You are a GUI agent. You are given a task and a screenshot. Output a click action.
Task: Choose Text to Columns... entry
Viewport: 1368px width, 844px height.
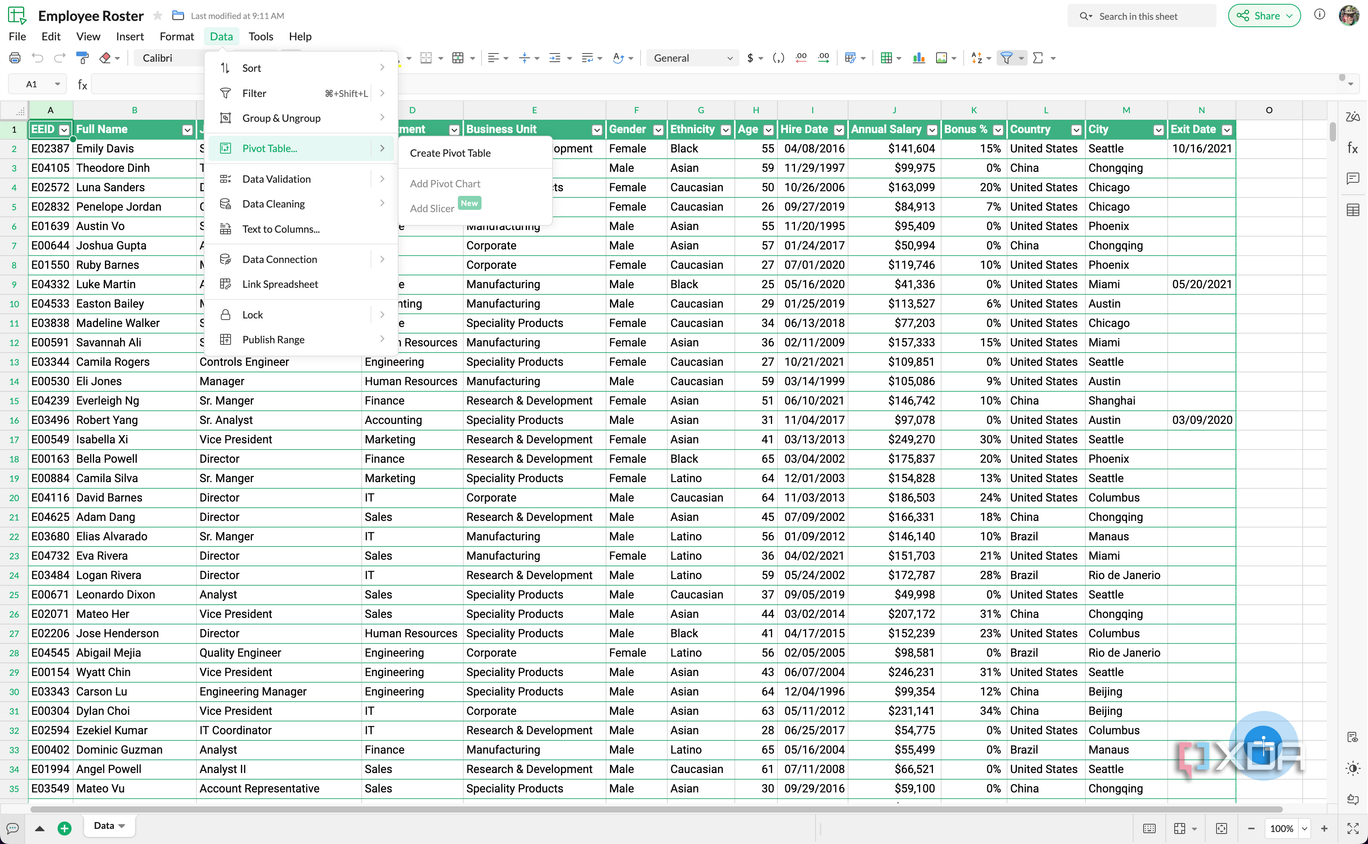[301, 229]
